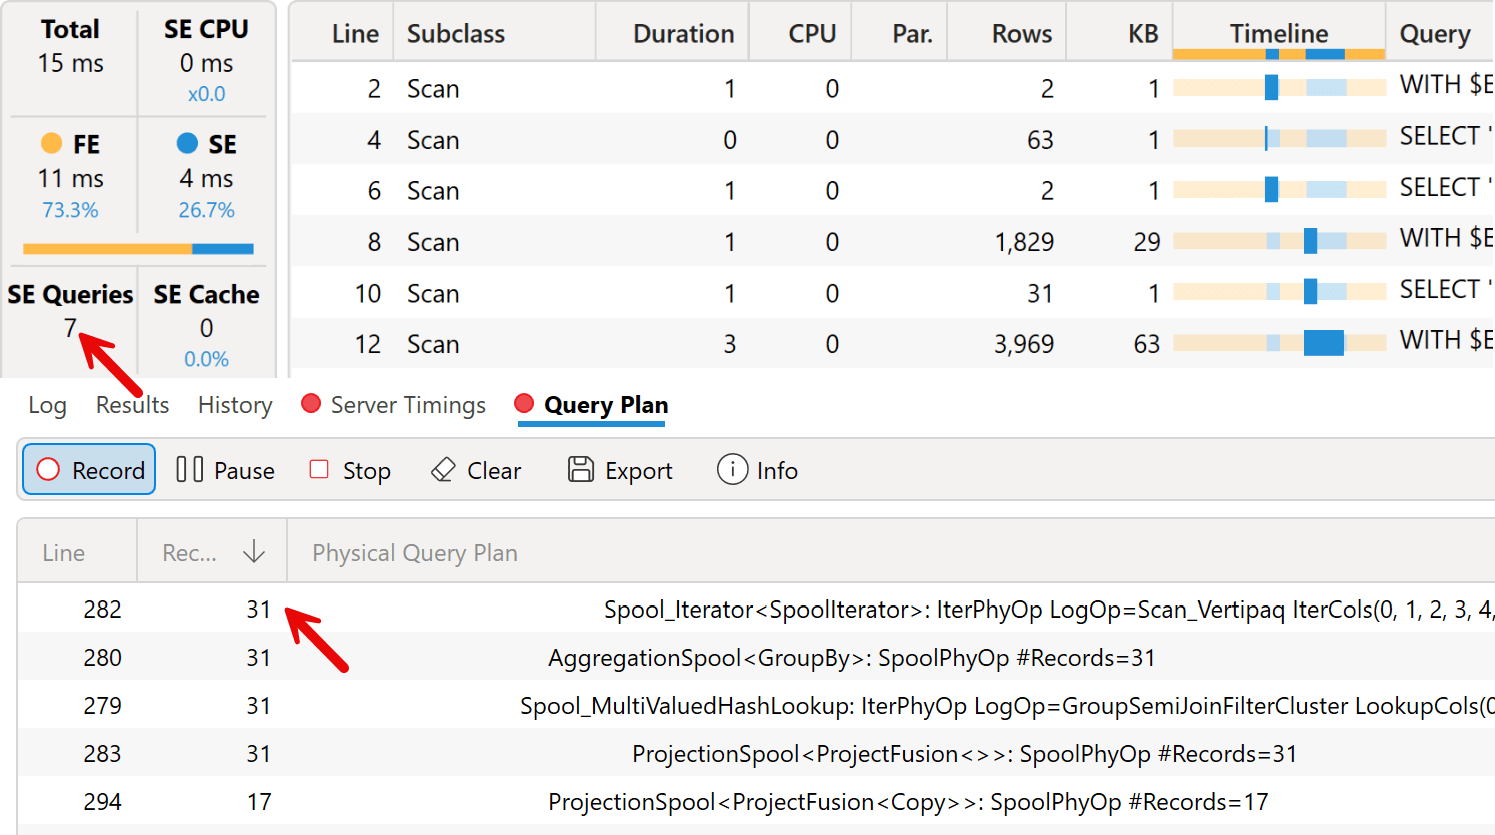Sort plan by Line column header
Viewport: 1495px width, 835px height.
64,553
